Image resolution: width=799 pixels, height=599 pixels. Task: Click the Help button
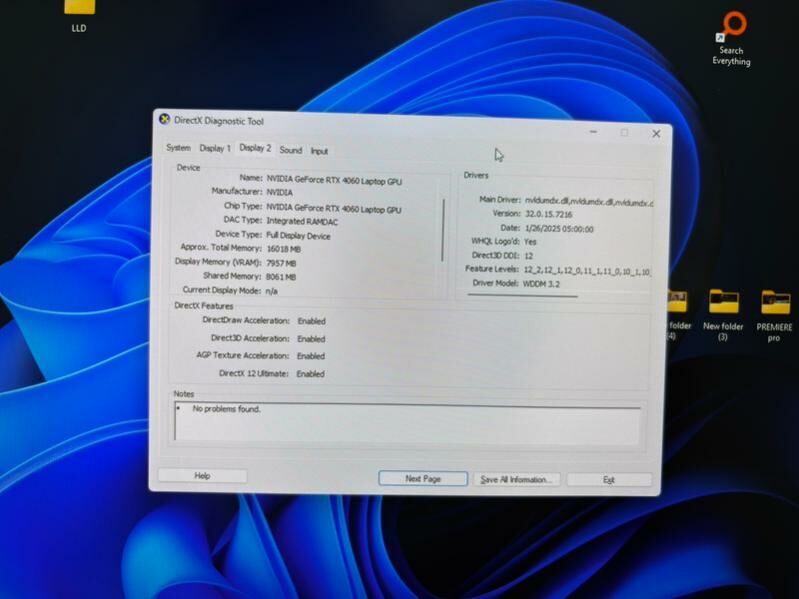point(202,476)
